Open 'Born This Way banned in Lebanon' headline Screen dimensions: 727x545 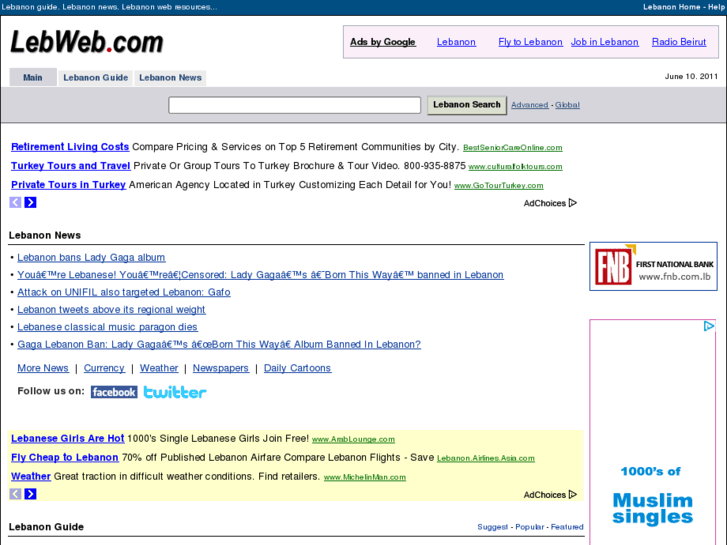(261, 275)
